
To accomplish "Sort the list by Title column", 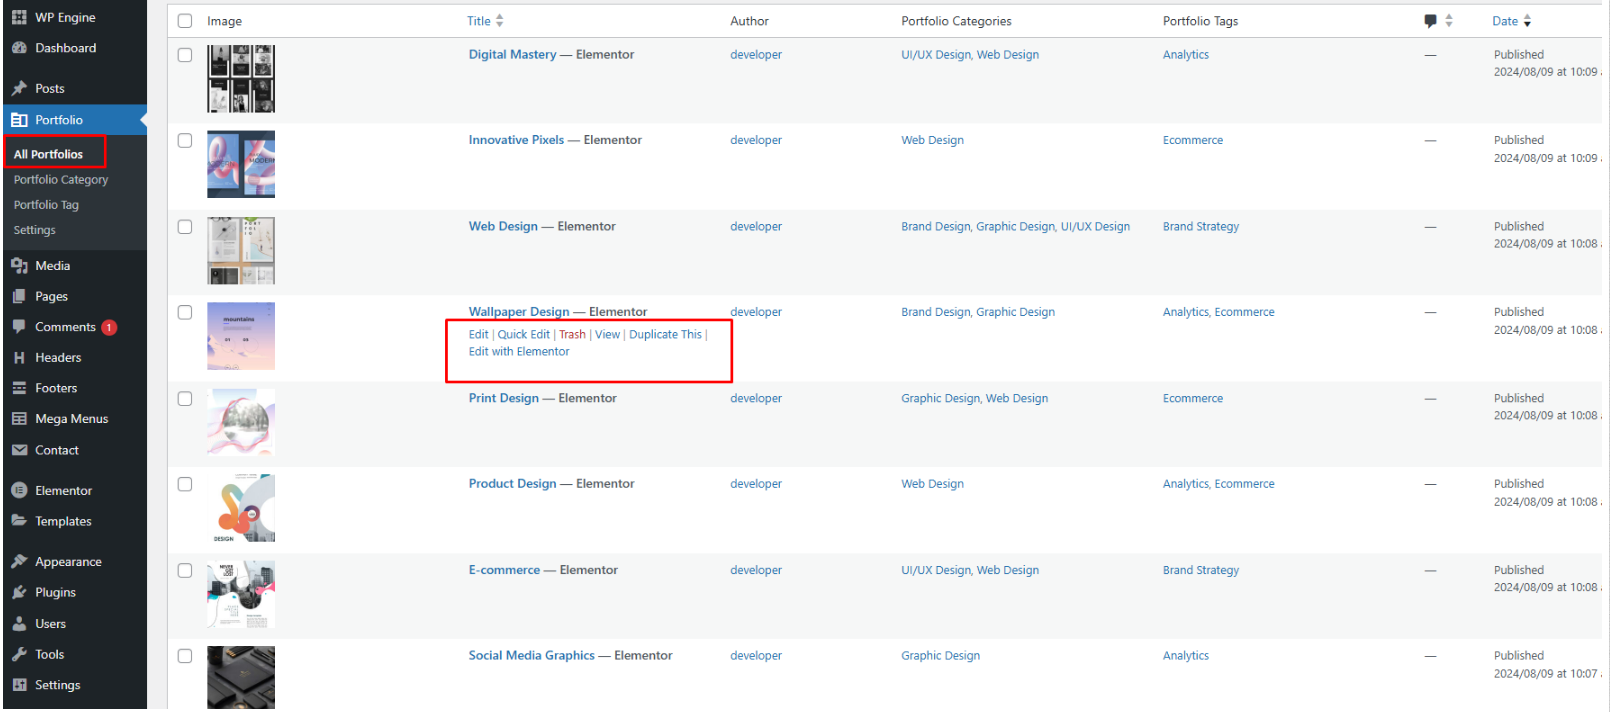I will click(x=479, y=21).
